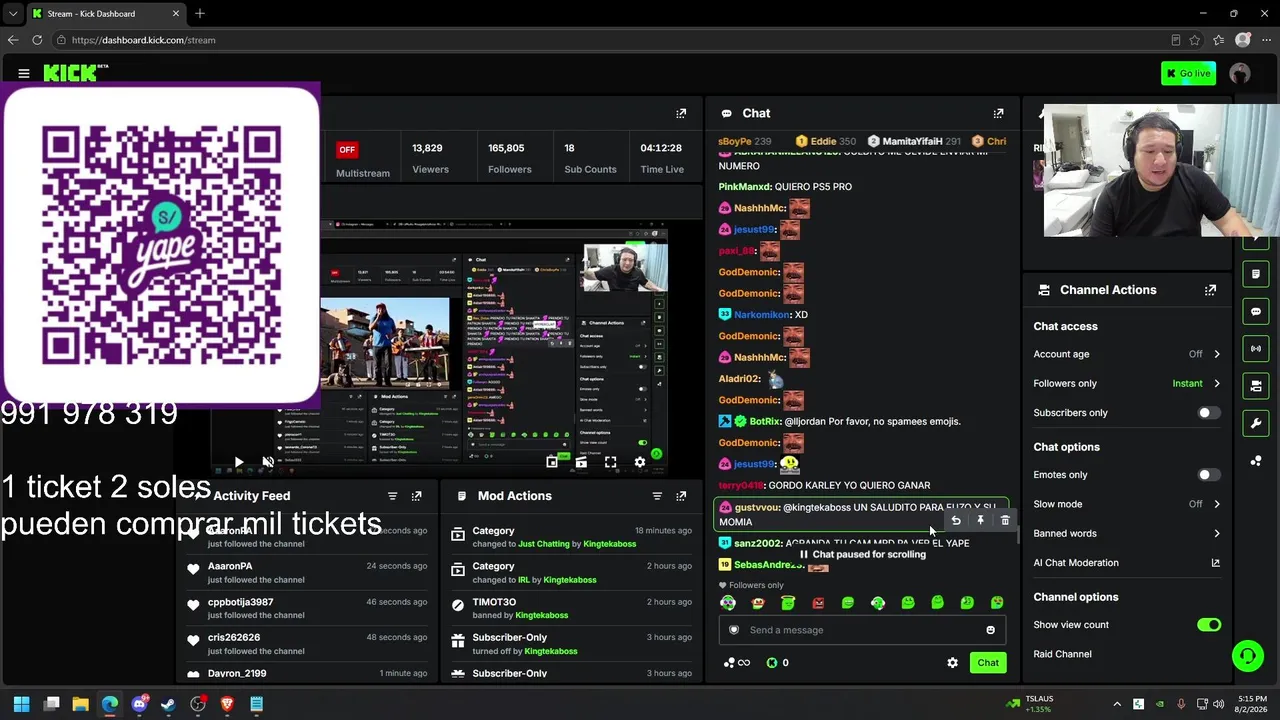Enter fullscreen on stream preview
Viewport: 1280px width, 720px height.
click(610, 462)
